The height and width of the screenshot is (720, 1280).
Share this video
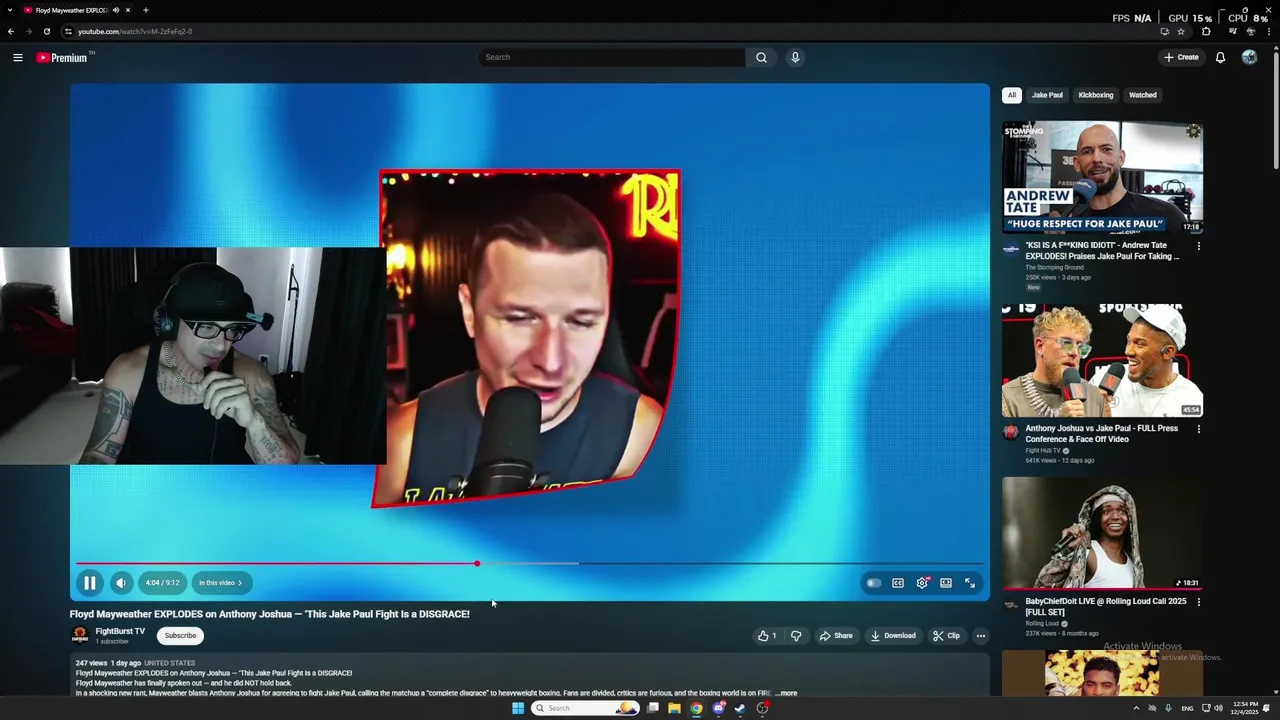pos(836,636)
